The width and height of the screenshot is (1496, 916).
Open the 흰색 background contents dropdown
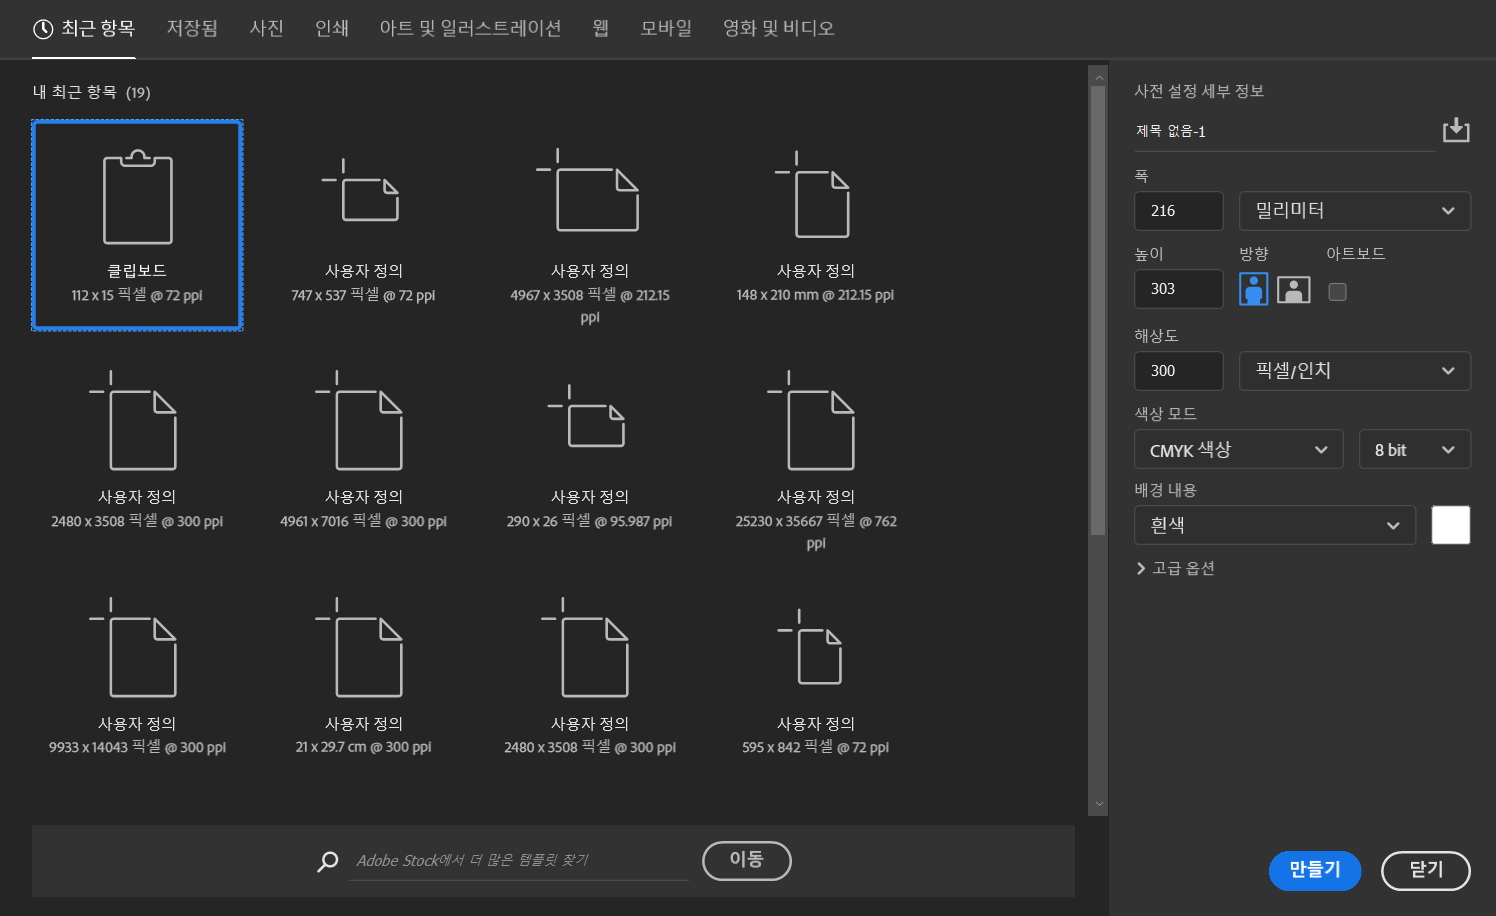pos(1275,525)
